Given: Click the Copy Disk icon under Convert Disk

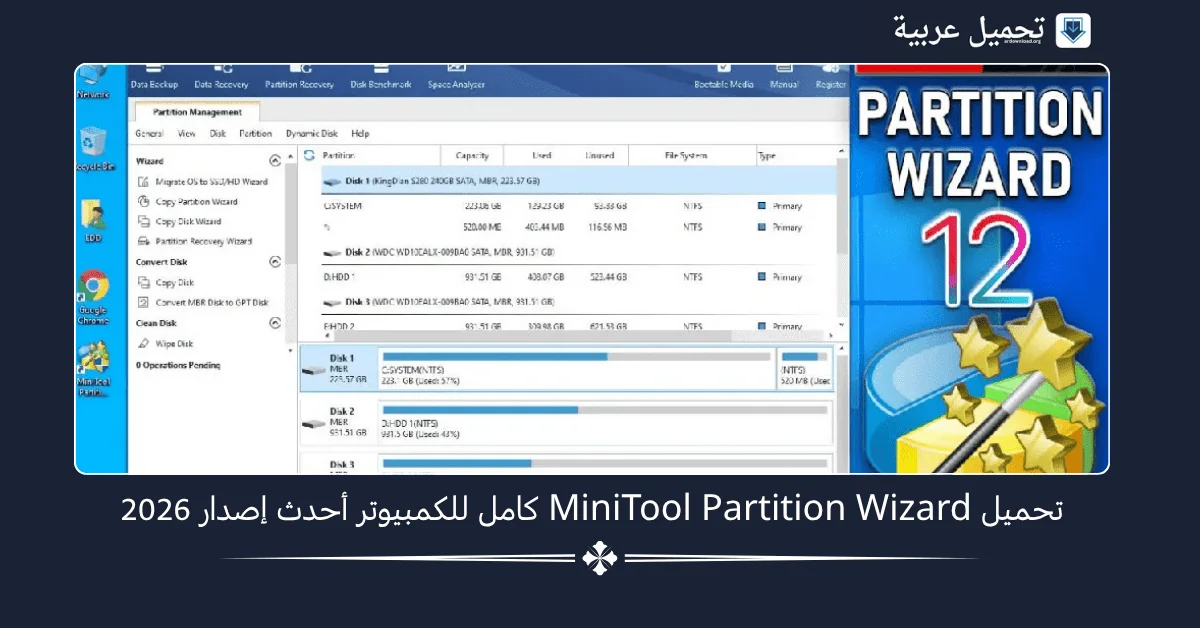Looking at the screenshot, I should [x=144, y=283].
